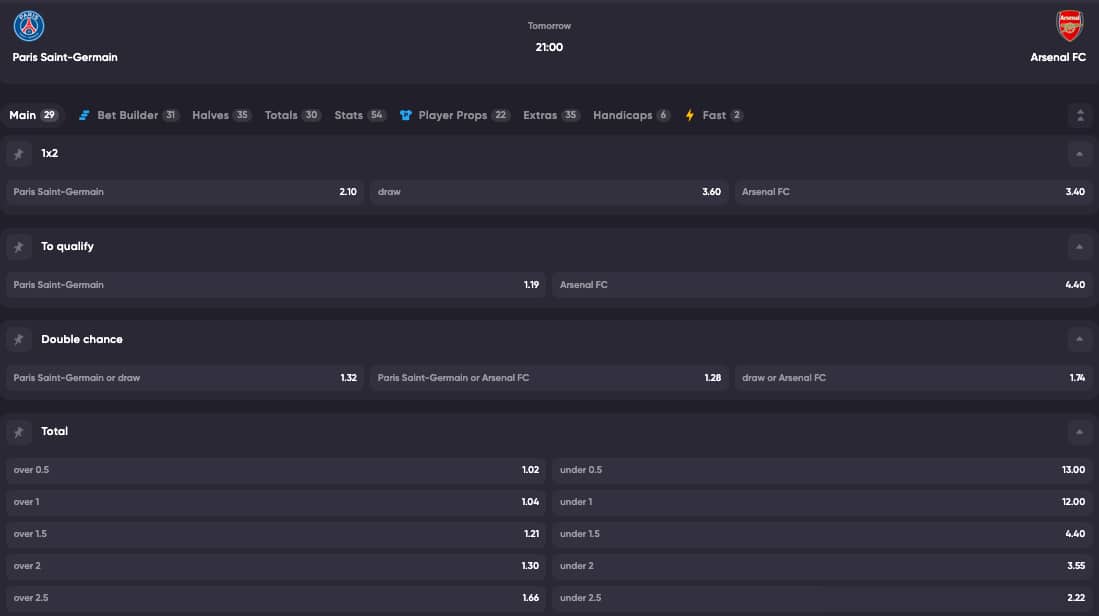Pick Paris Saint-Germain to qualify at 1.19
The image size is (1099, 616).
276,285
